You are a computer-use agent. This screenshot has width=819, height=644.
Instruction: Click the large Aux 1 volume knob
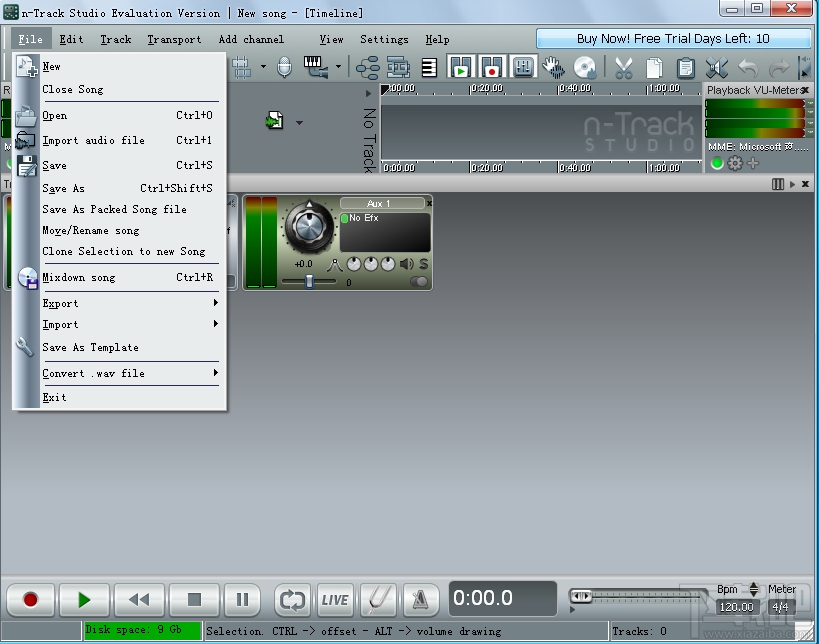[308, 226]
